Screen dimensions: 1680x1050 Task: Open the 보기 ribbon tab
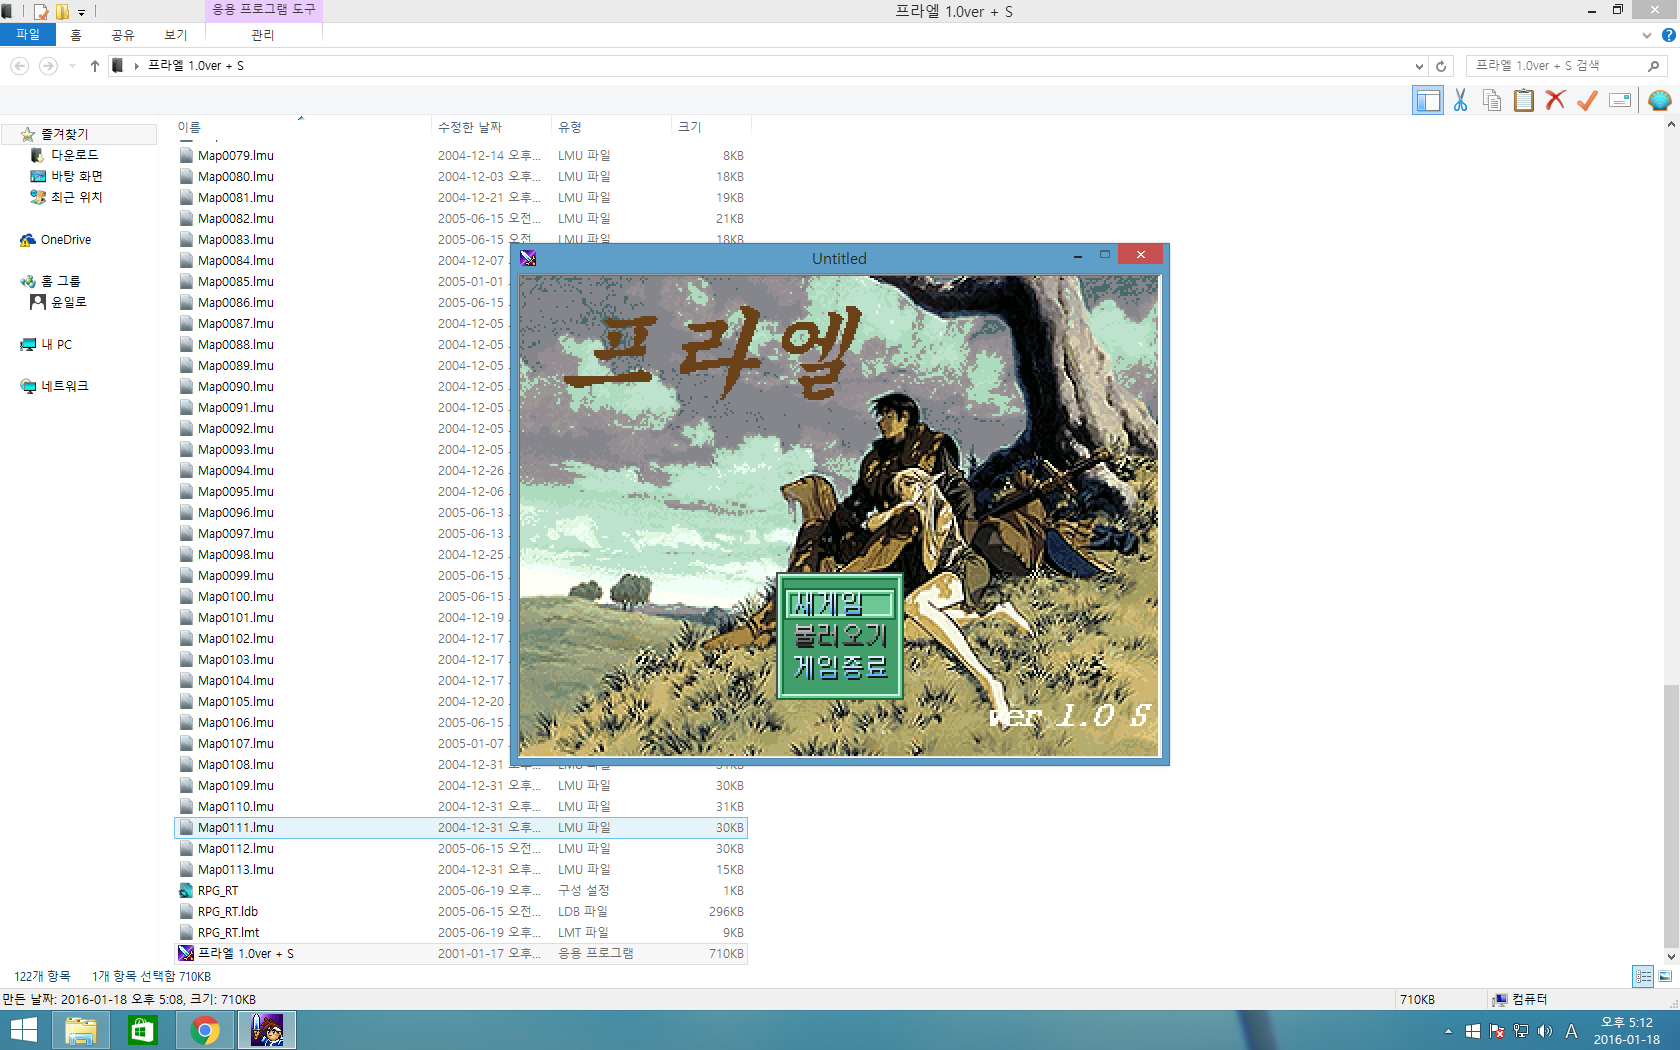[x=176, y=34]
